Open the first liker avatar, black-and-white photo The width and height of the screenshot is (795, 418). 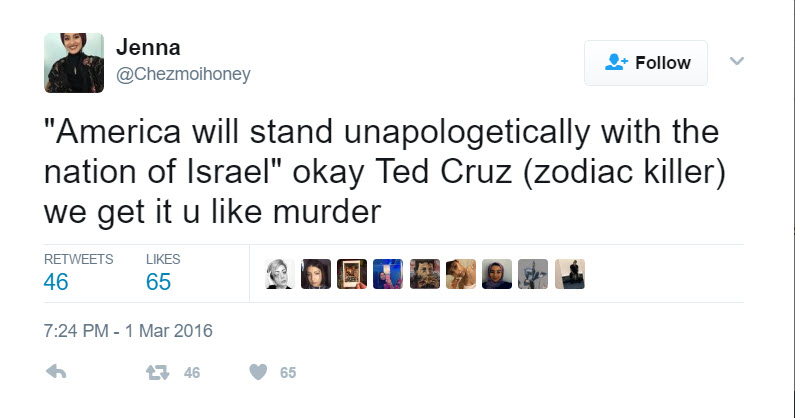279,274
